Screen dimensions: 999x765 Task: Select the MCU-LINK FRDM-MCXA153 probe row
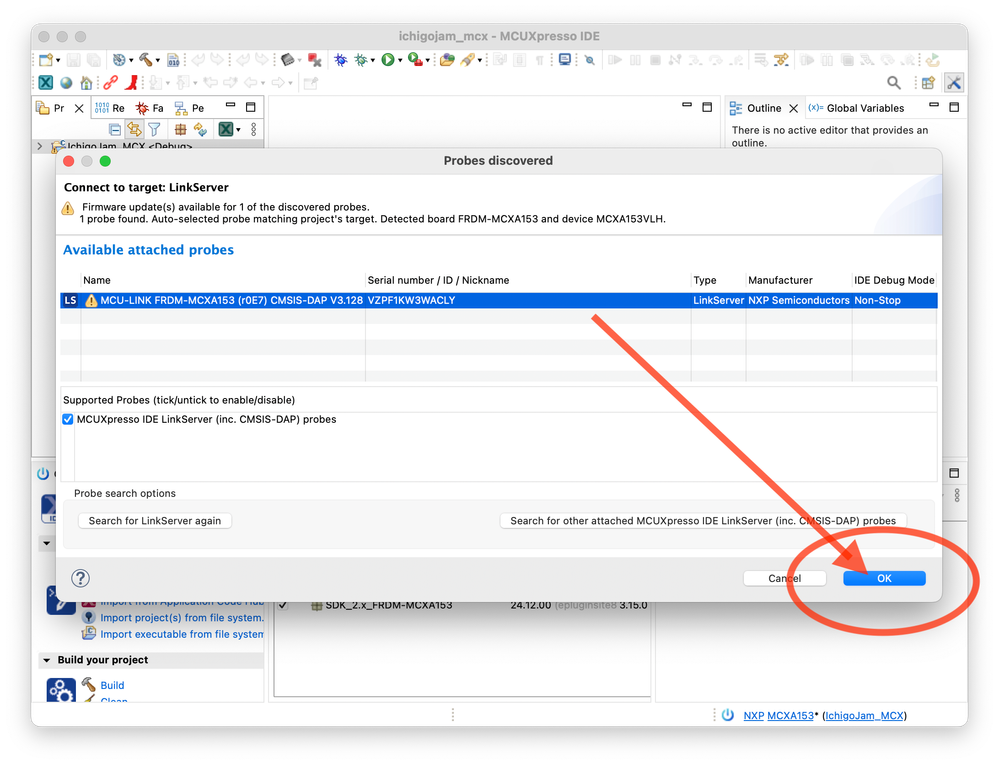coord(499,300)
